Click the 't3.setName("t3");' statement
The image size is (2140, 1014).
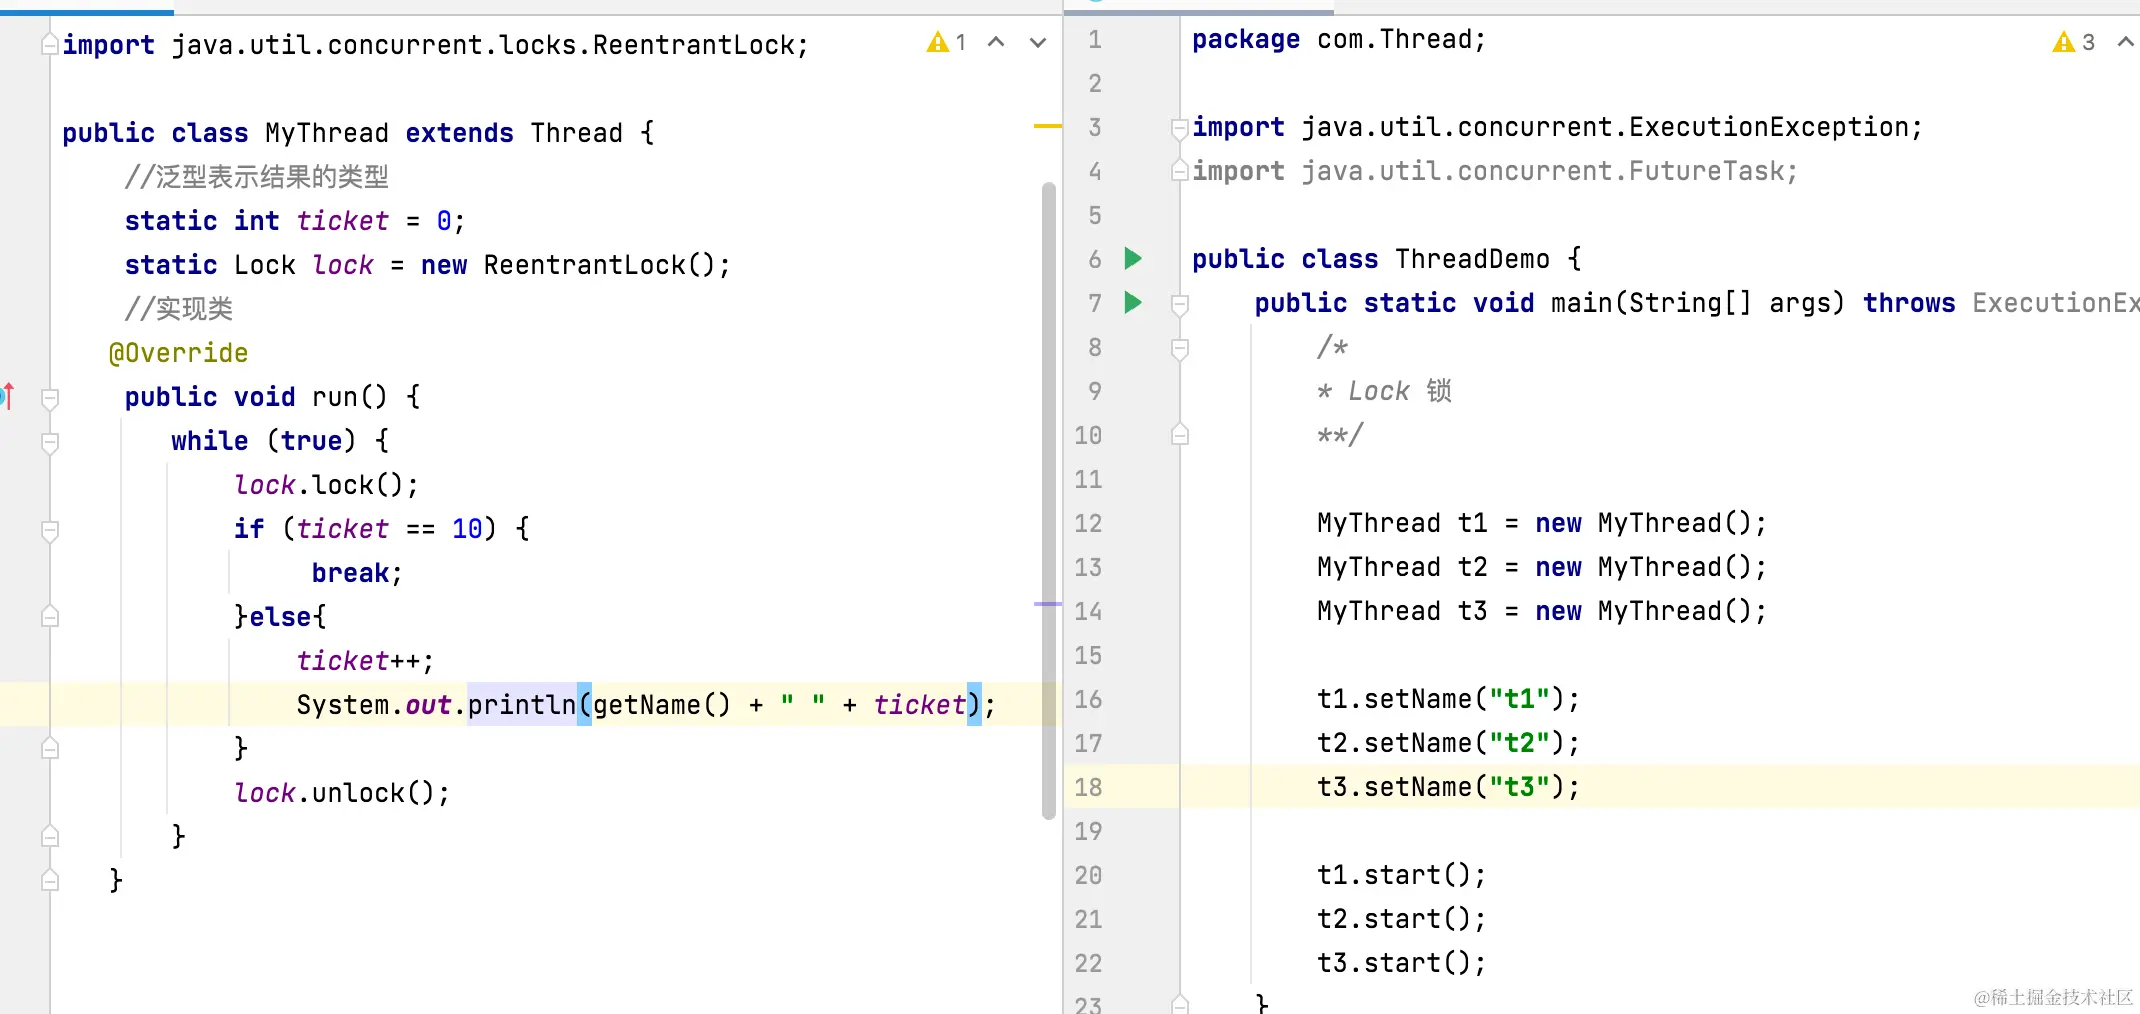[x=1449, y=788]
